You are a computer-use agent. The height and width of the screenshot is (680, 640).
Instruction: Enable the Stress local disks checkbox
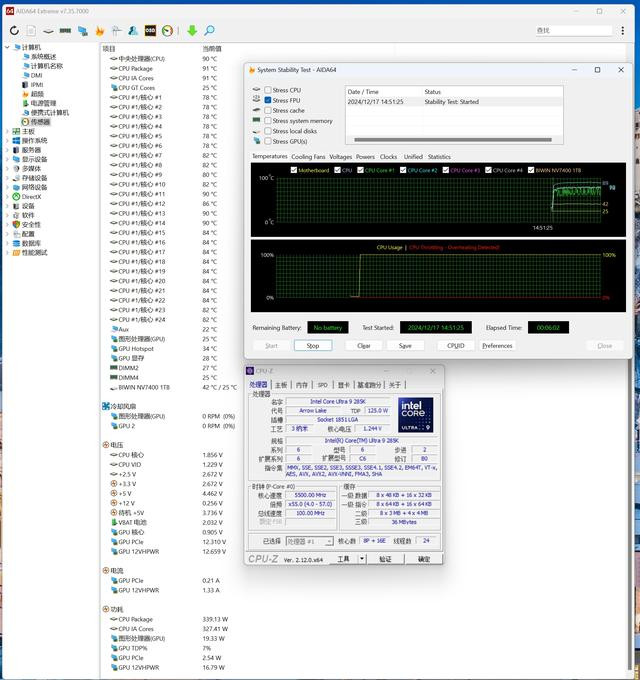[268, 131]
